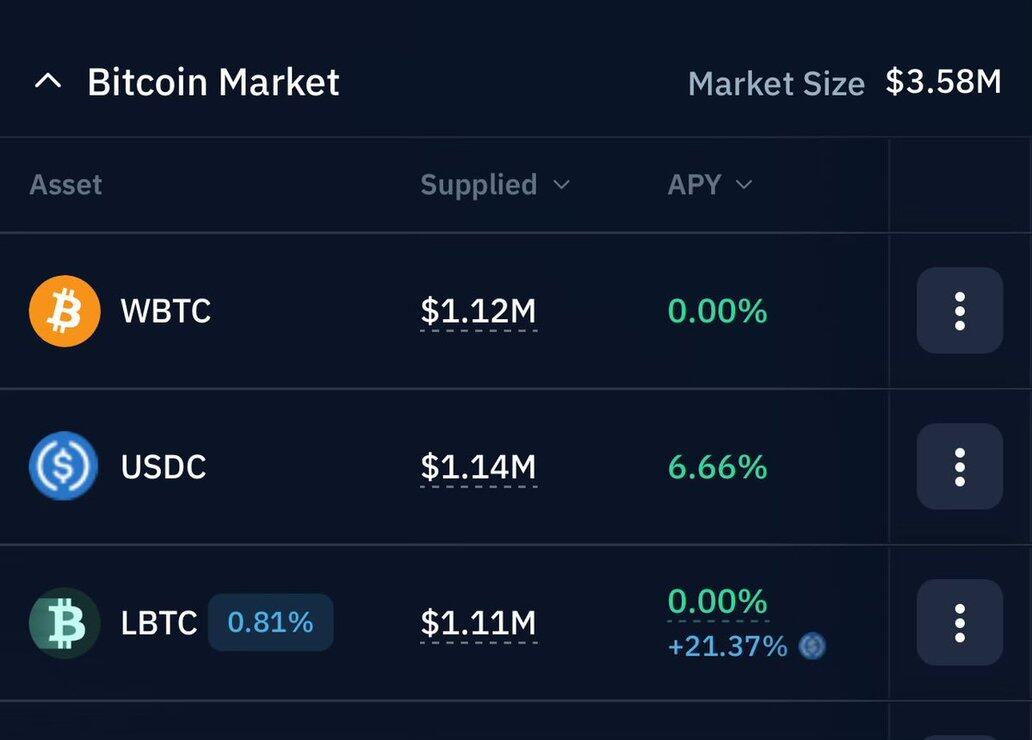Open the USDC row three-dot menu
This screenshot has width=1032, height=740.
click(960, 467)
